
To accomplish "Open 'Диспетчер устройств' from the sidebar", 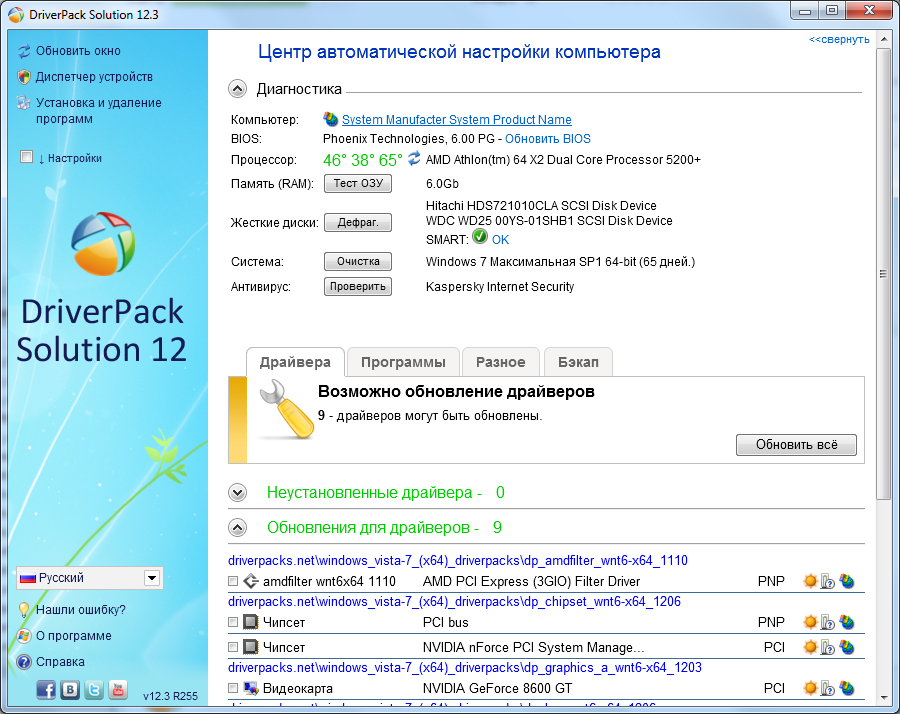I will [x=94, y=77].
